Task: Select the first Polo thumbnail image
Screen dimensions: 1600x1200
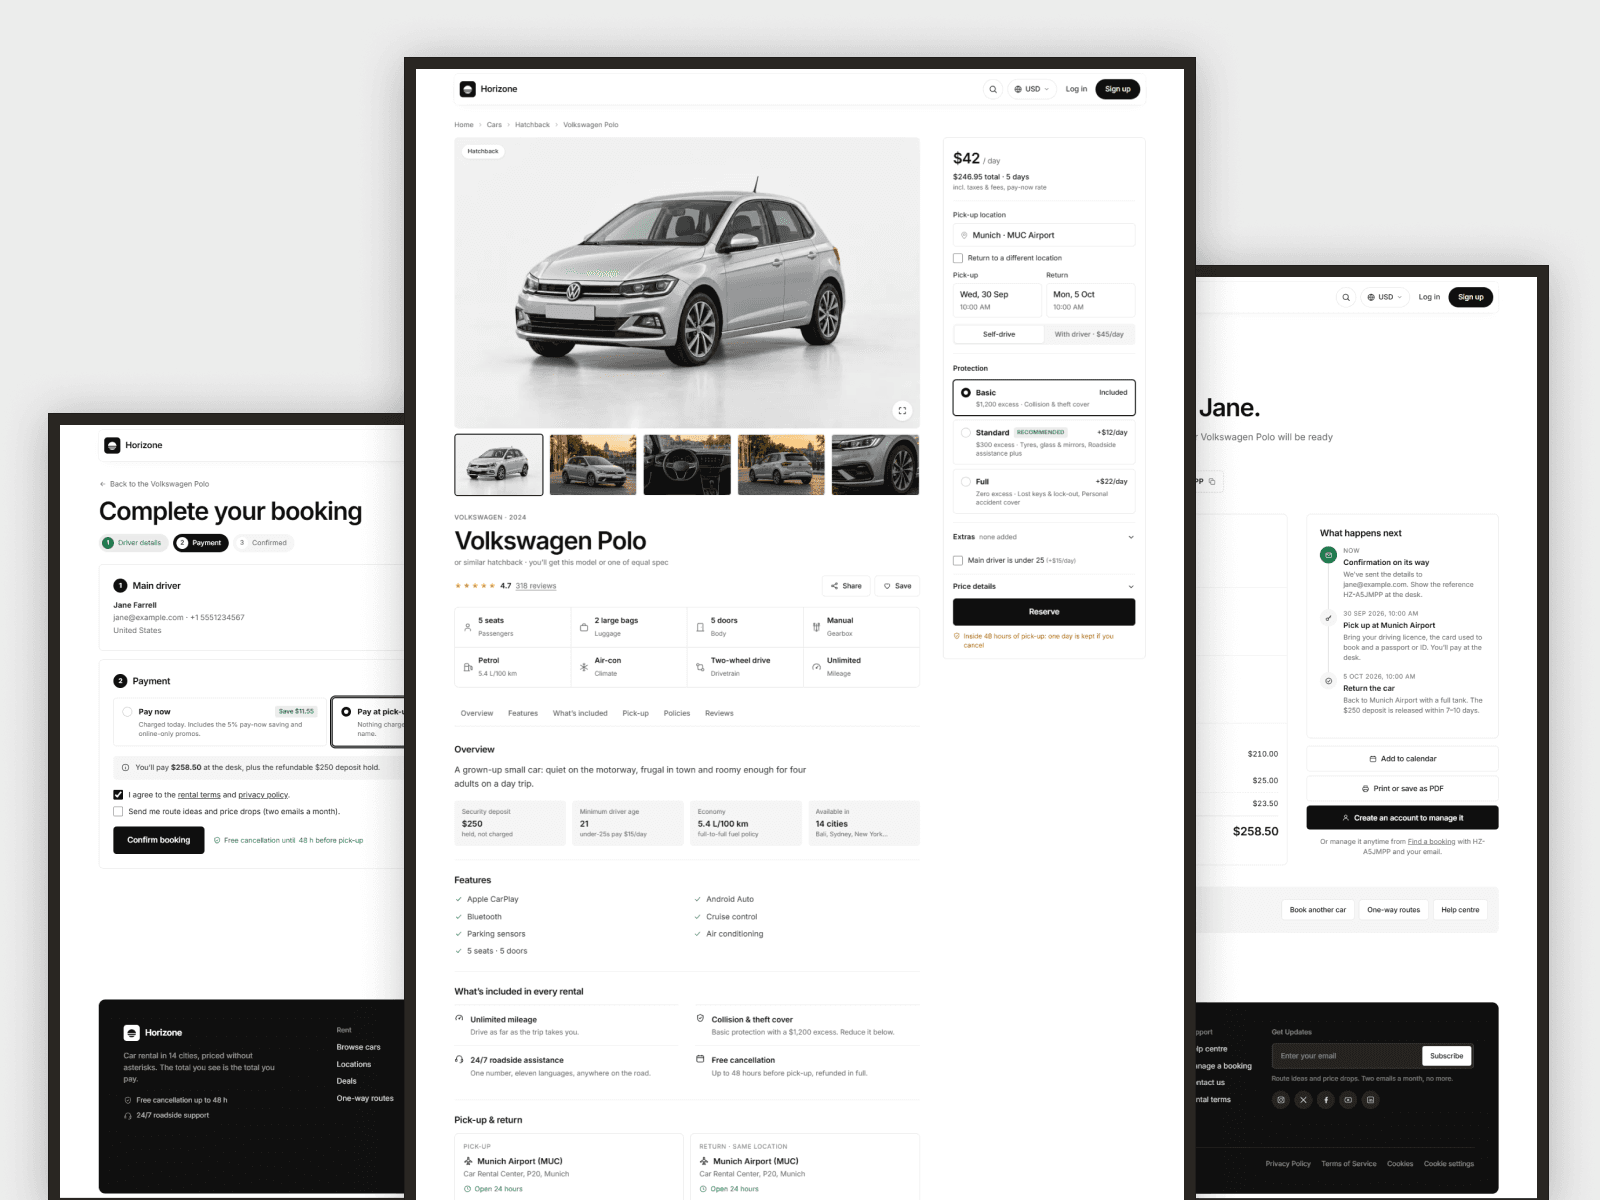Action: click(x=499, y=465)
